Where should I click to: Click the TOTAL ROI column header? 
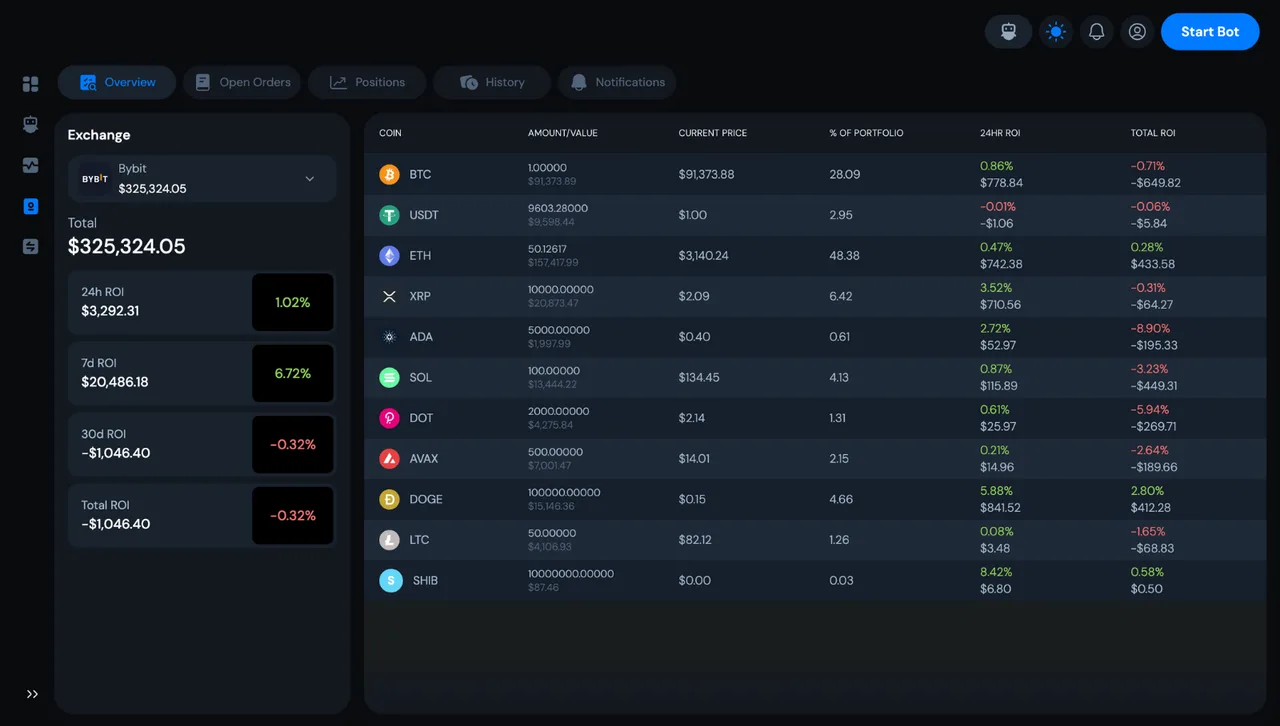(1153, 133)
